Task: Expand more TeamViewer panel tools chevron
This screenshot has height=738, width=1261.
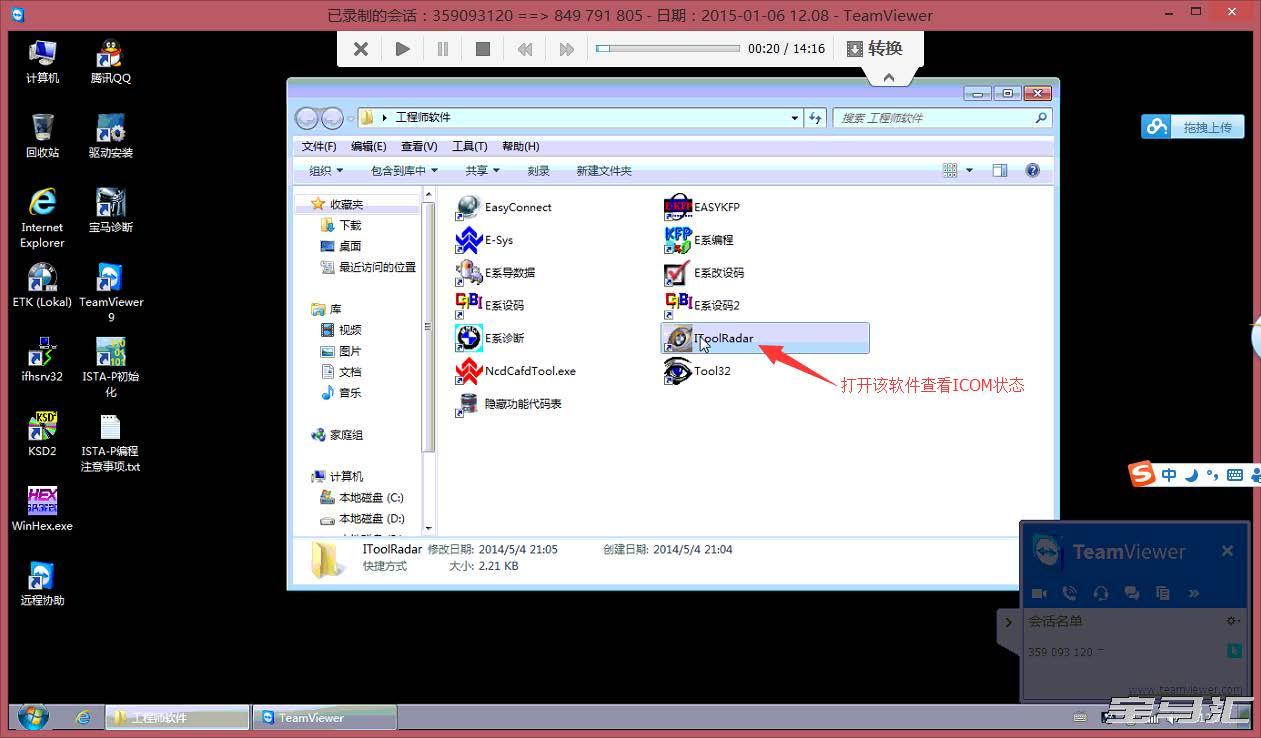Action: point(1193,593)
